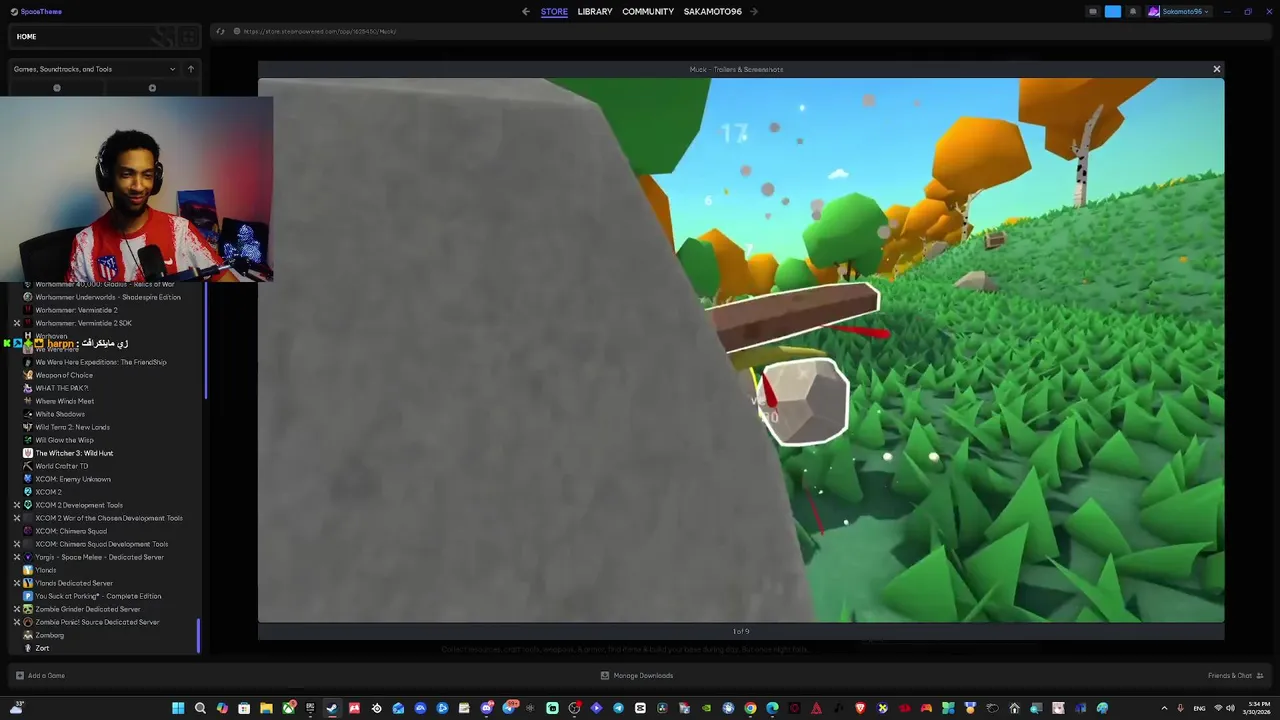Select Ylands Dedicated Server entry
This screenshot has height=720, width=1280.
(74, 583)
